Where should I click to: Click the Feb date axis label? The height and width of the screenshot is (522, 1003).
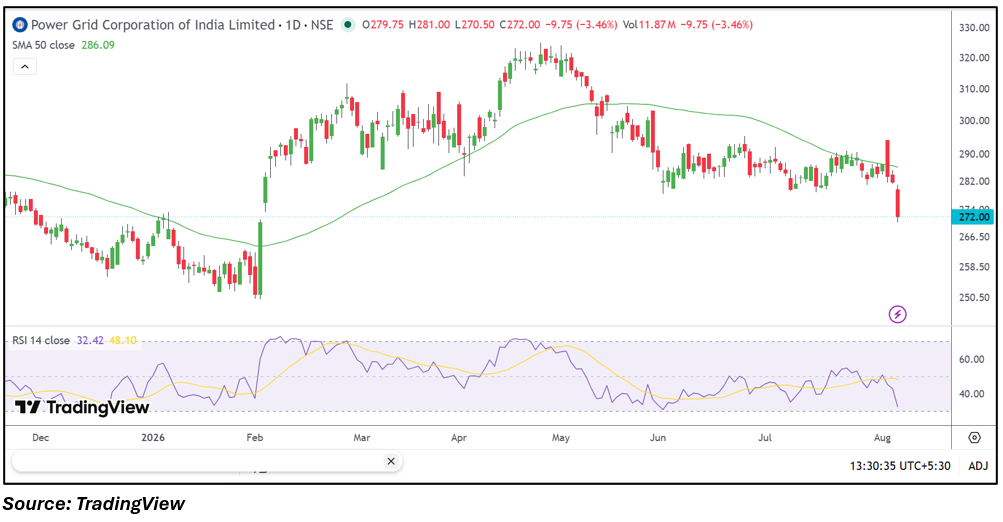point(255,438)
